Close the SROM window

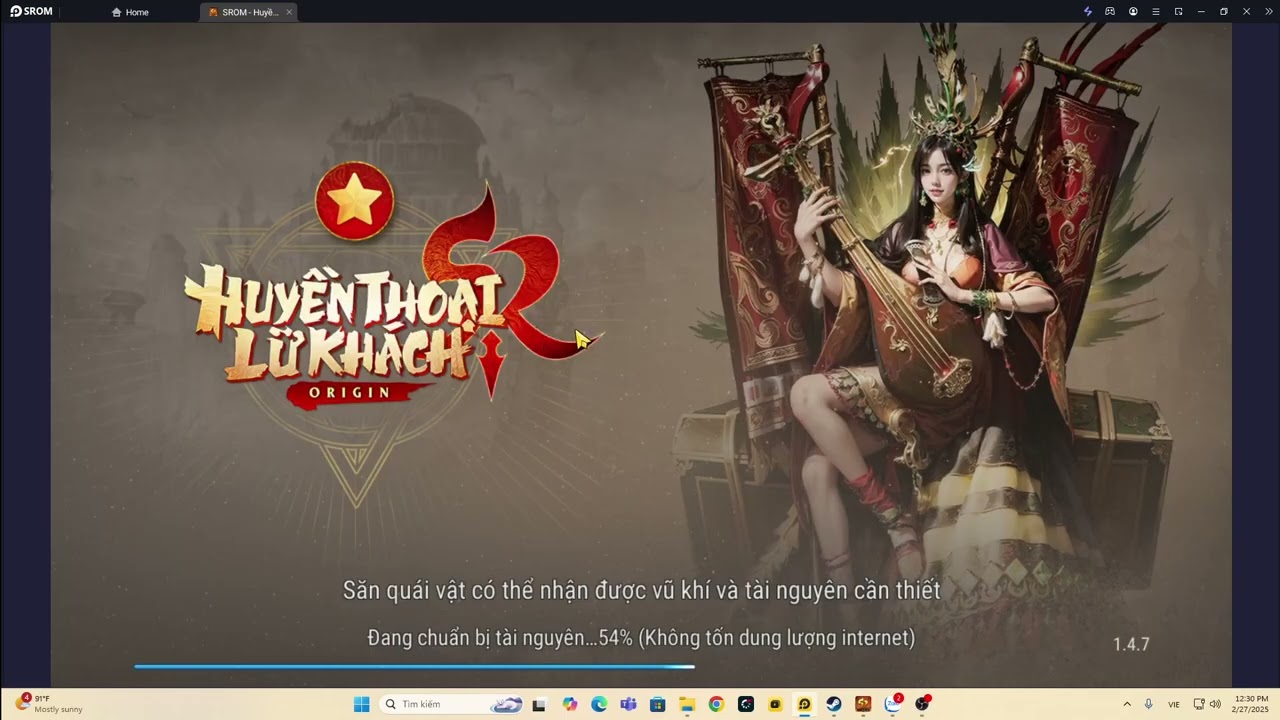tap(1246, 12)
